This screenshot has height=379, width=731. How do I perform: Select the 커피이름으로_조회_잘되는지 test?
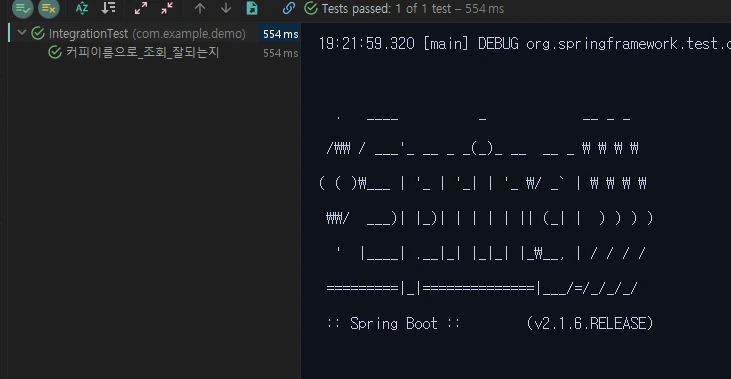[x=143, y=52]
